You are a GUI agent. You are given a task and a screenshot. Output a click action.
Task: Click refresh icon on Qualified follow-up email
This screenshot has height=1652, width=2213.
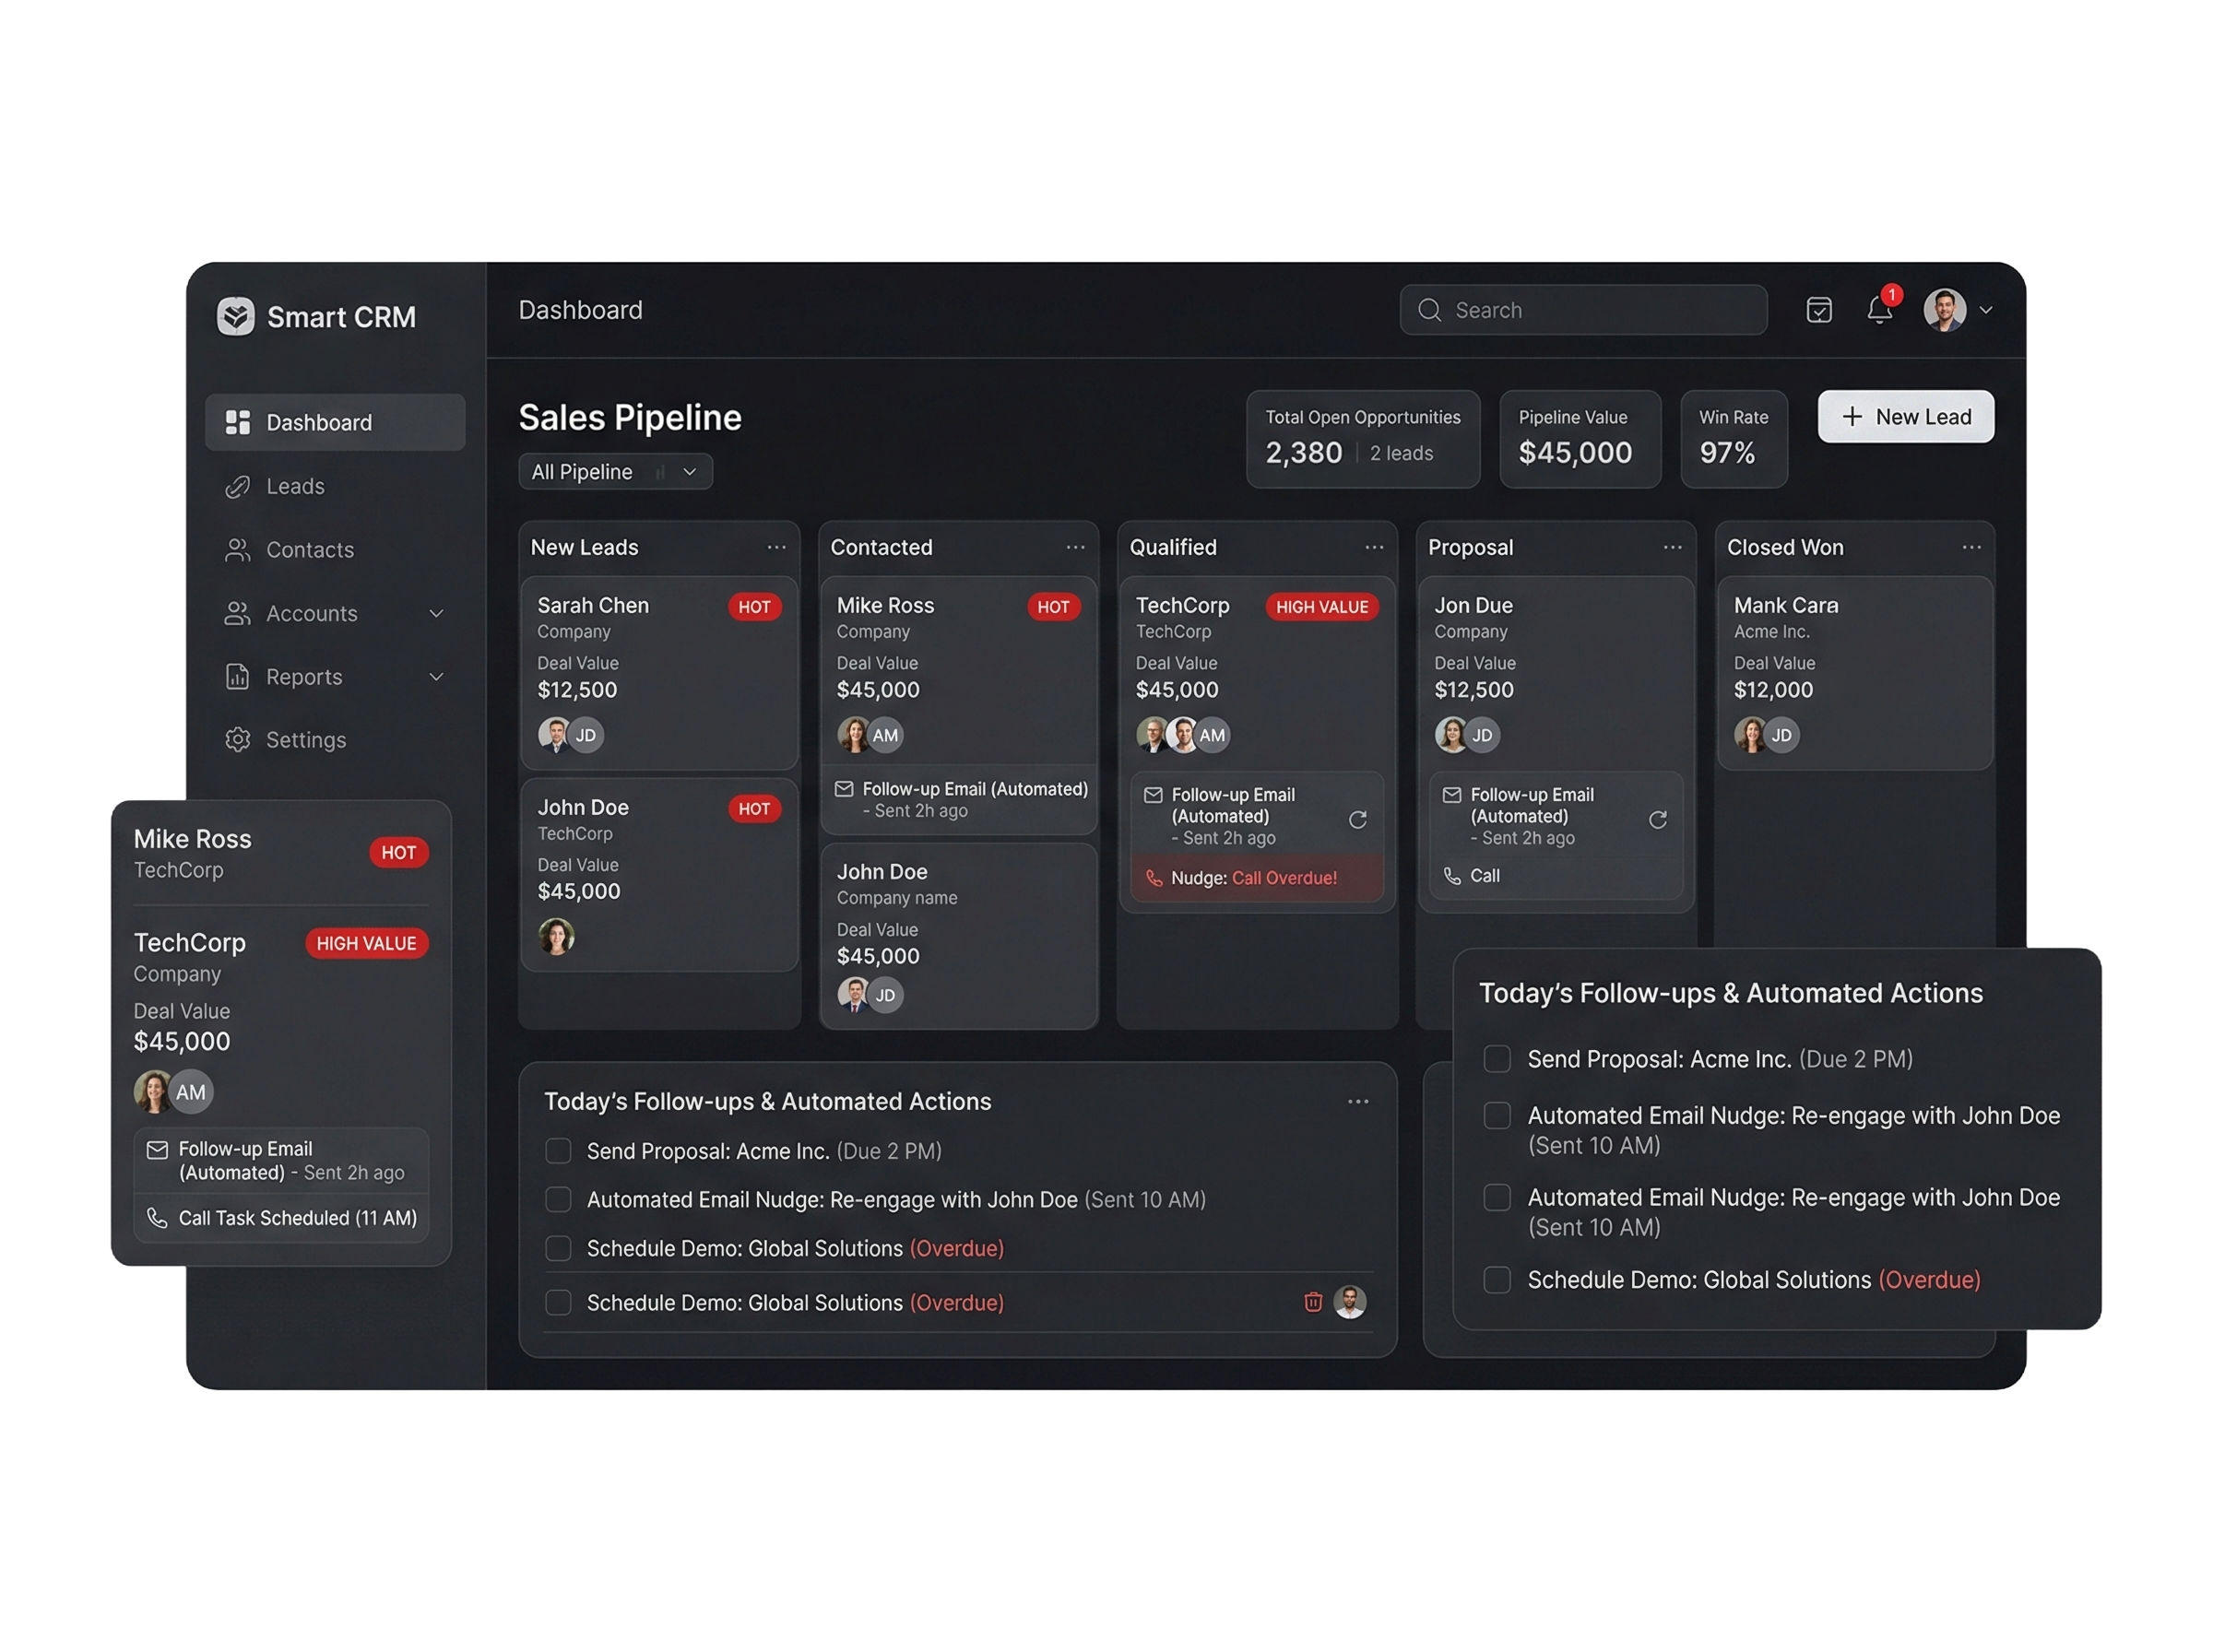pos(1357,820)
